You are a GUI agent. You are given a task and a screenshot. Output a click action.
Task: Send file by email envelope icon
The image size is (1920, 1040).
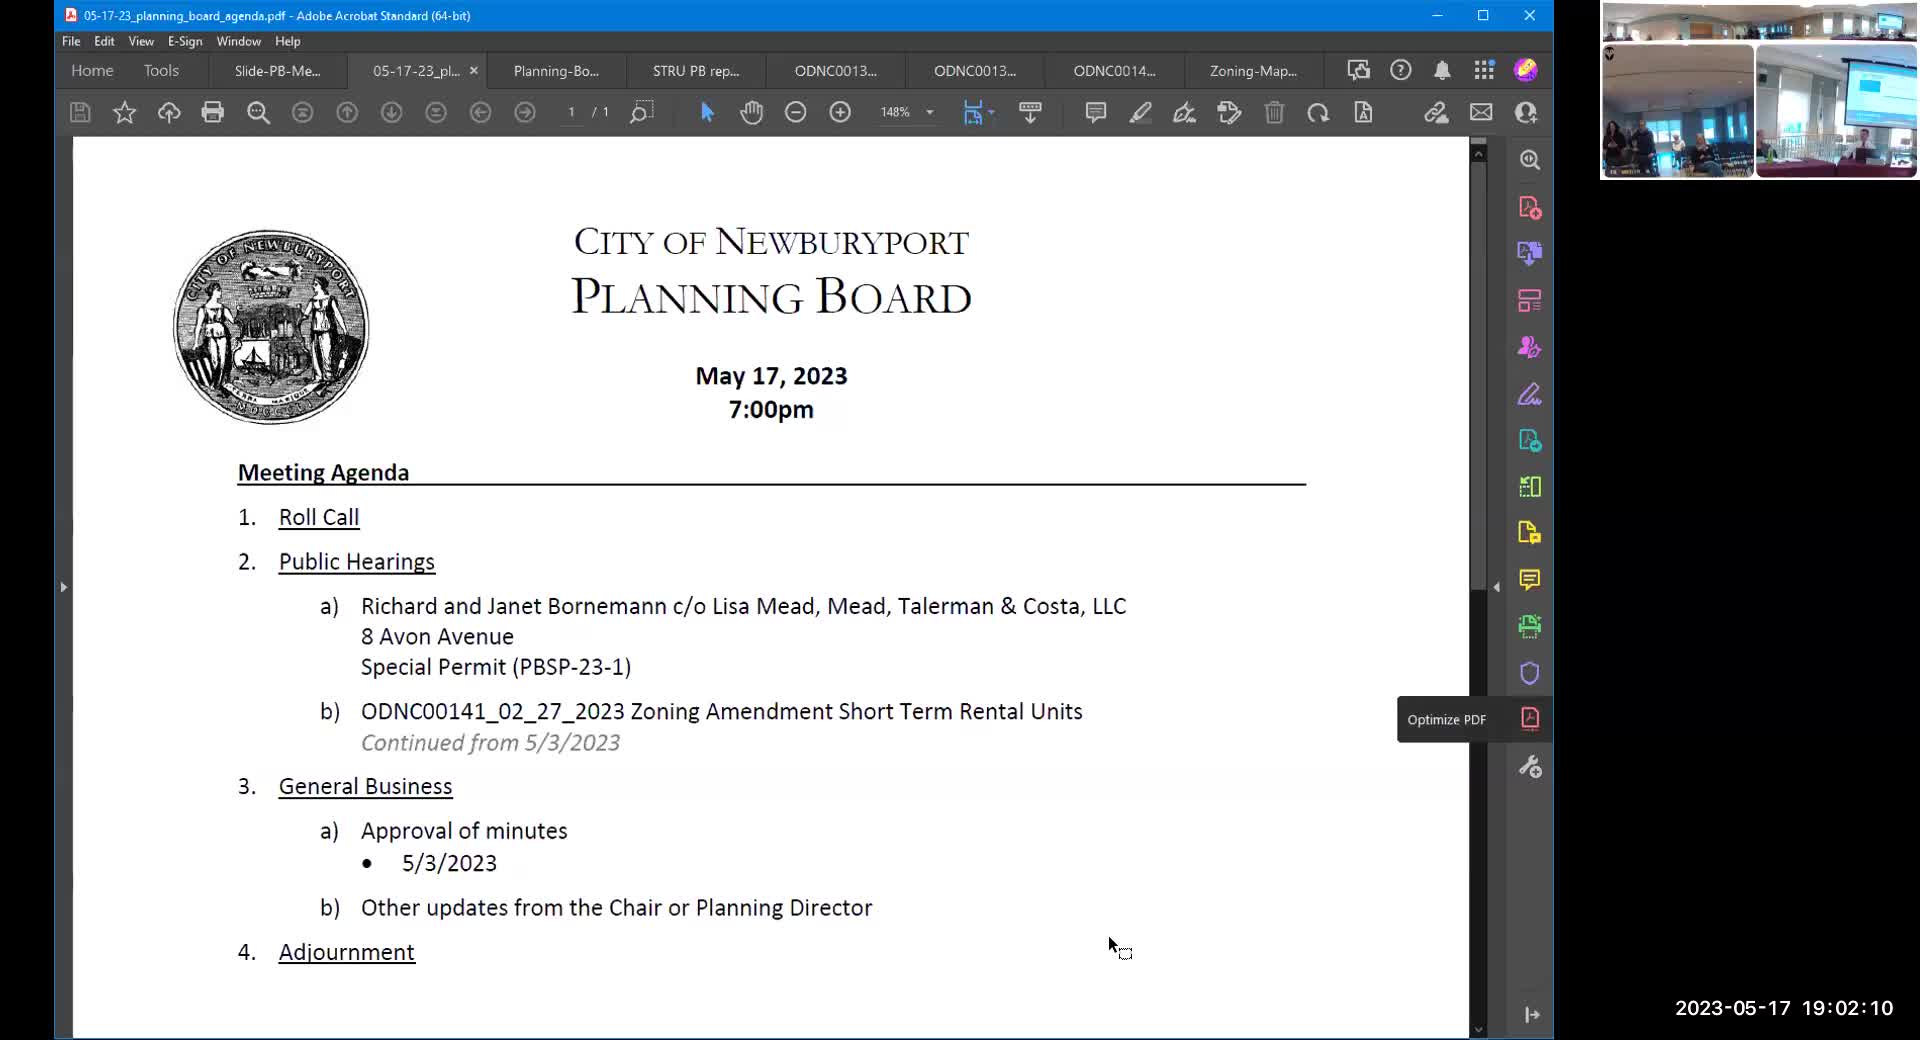[1481, 113]
